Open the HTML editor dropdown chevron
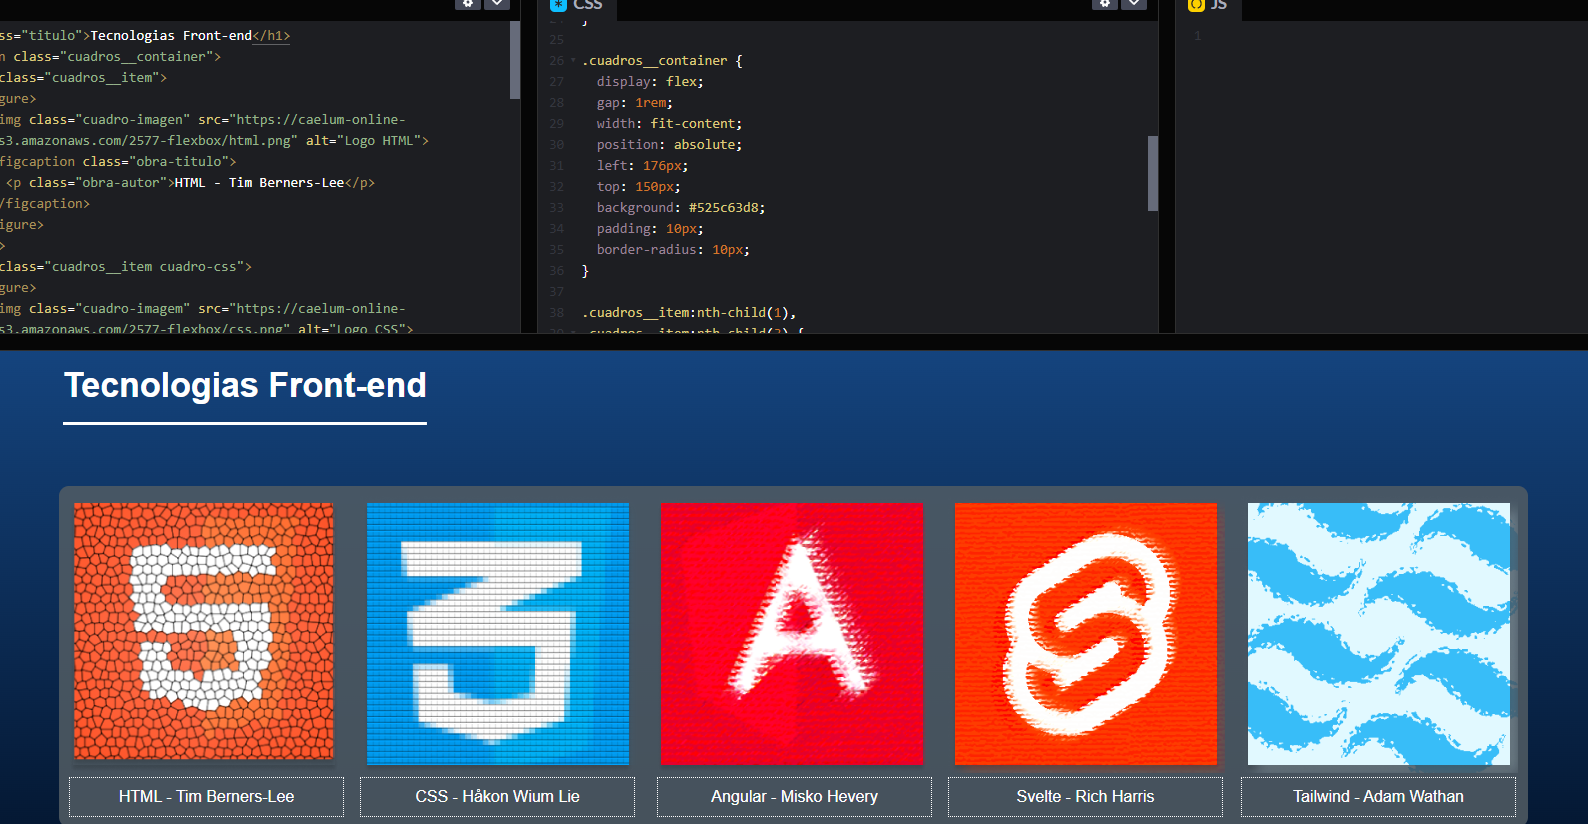The width and height of the screenshot is (1588, 824). 497,4
